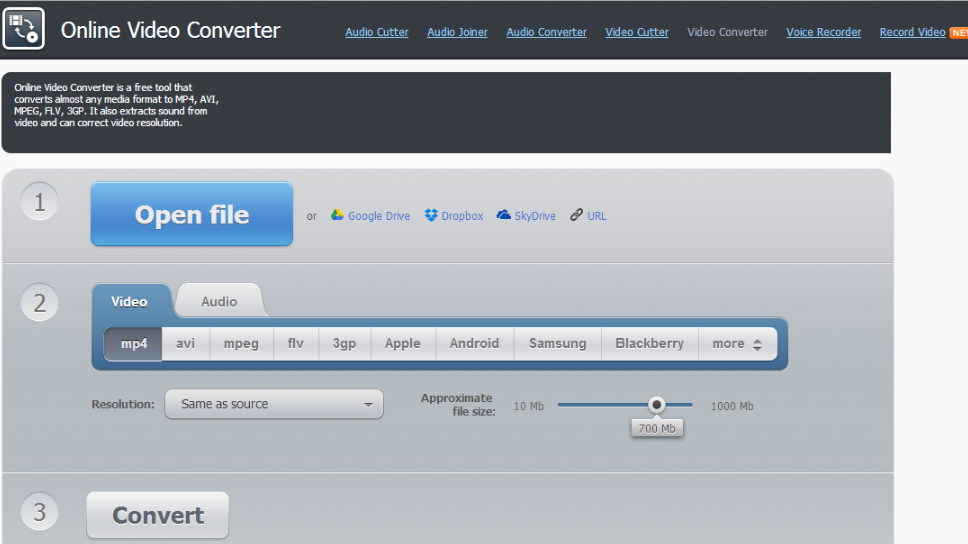
Task: Open the Resolution Same as source dropdown
Action: pyautogui.click(x=274, y=404)
